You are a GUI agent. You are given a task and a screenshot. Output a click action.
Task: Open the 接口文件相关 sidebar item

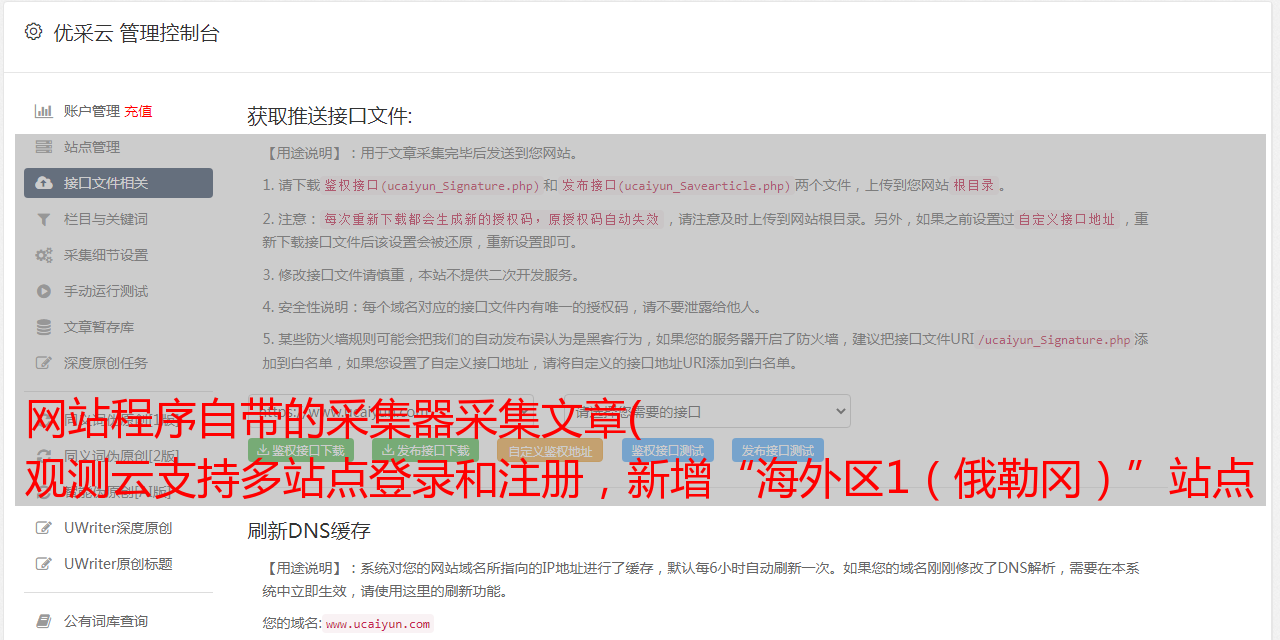[118, 183]
